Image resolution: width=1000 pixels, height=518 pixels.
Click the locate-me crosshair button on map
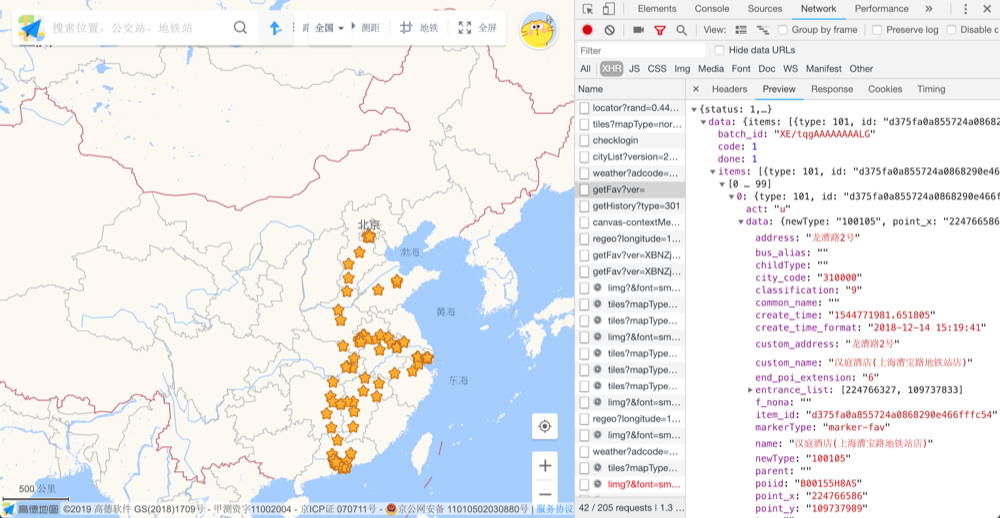(x=545, y=426)
